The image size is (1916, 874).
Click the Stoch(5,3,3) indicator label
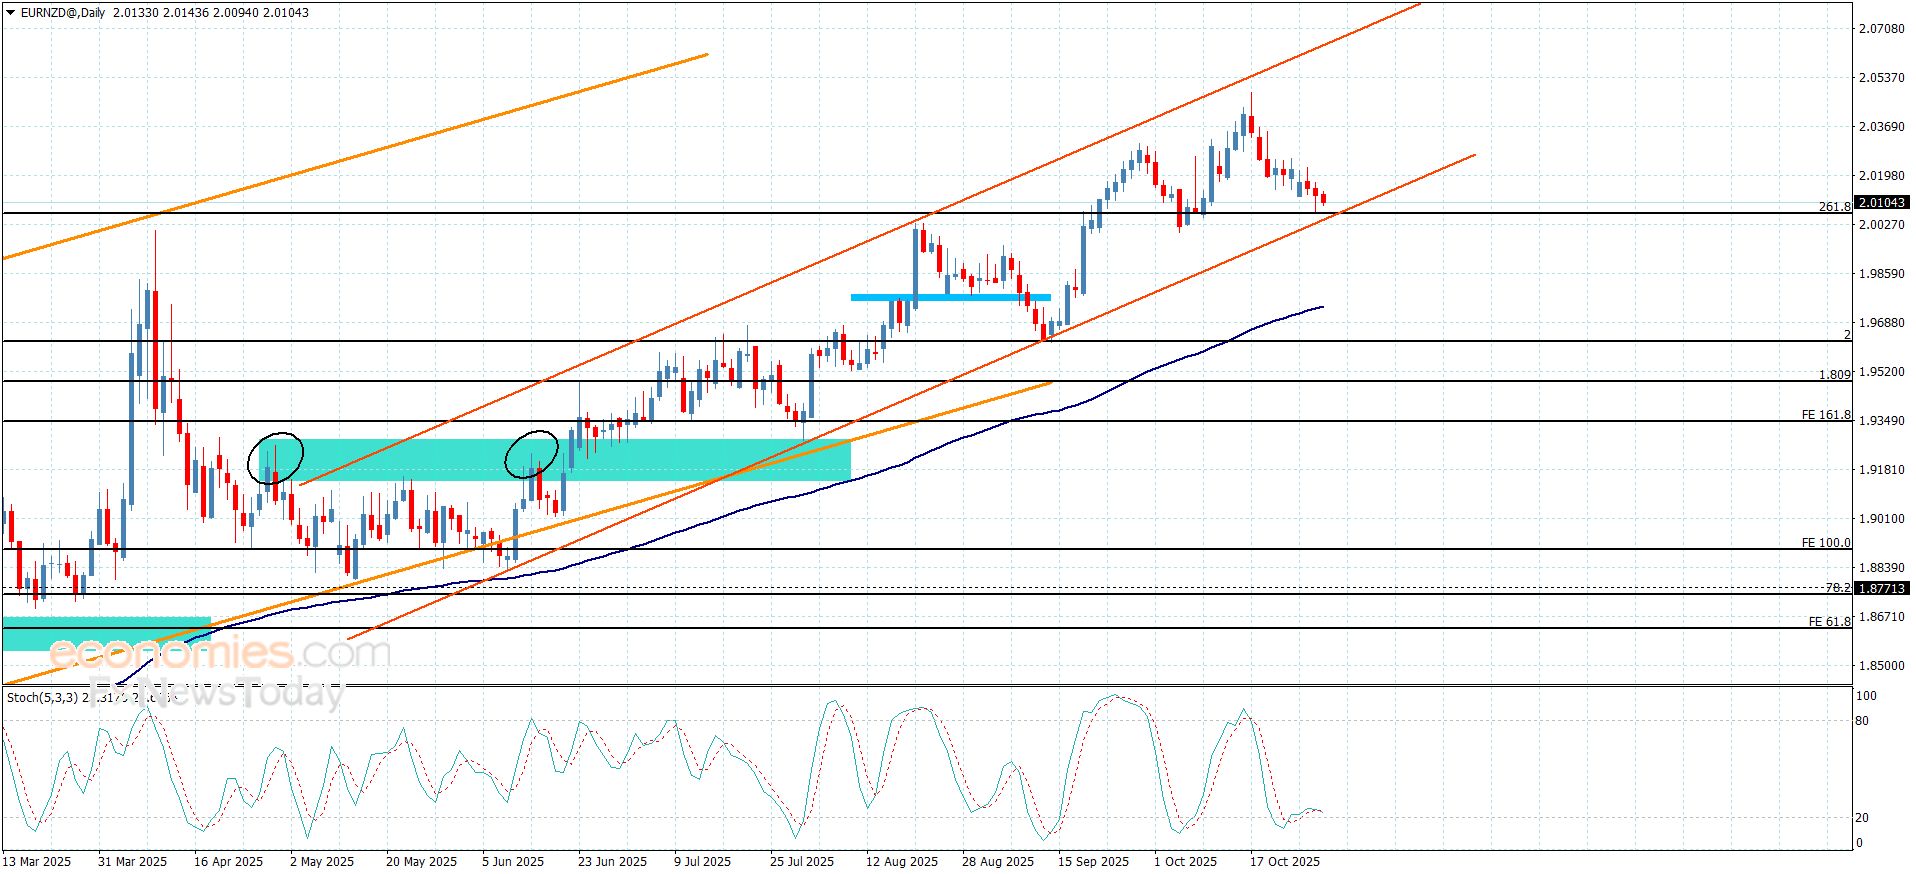click(x=42, y=697)
